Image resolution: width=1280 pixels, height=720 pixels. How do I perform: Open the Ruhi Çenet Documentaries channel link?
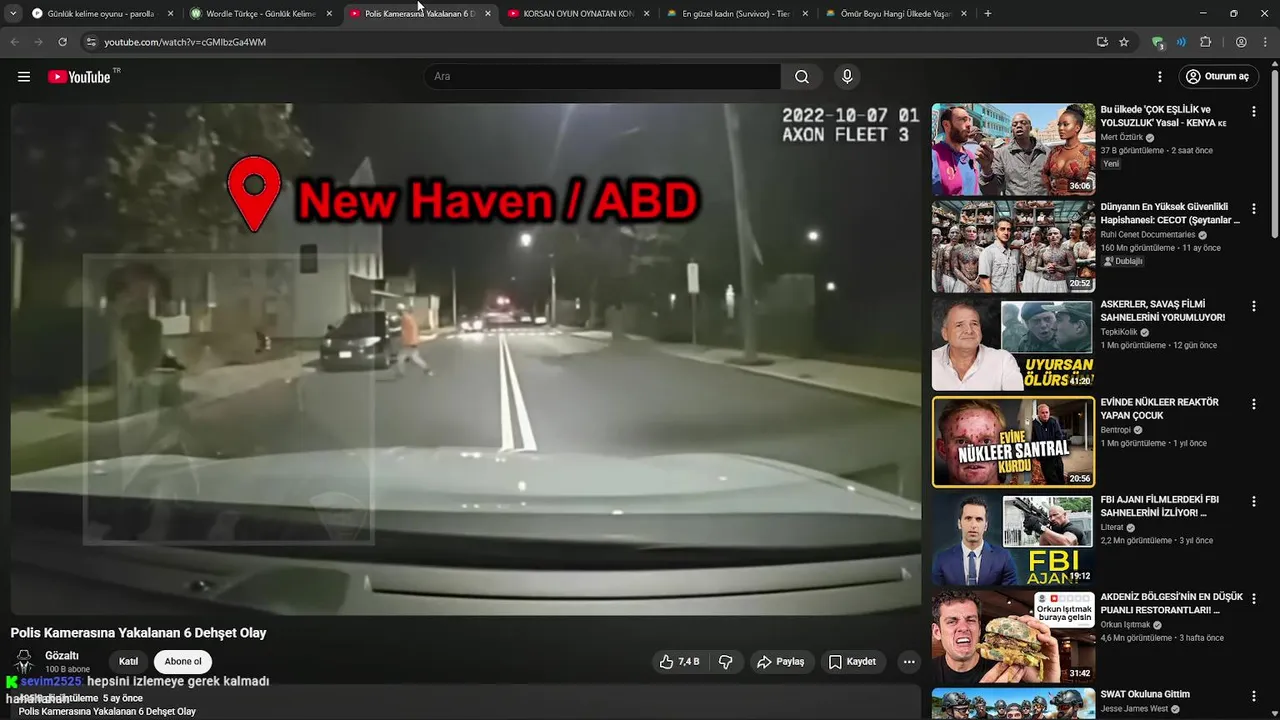1148,235
